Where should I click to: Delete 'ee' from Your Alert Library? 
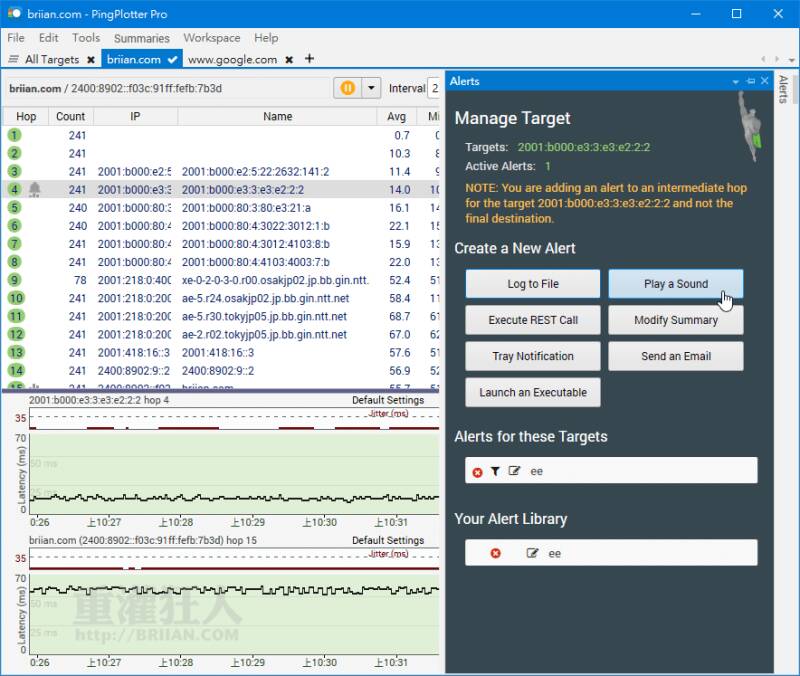pyautogui.click(x=495, y=554)
